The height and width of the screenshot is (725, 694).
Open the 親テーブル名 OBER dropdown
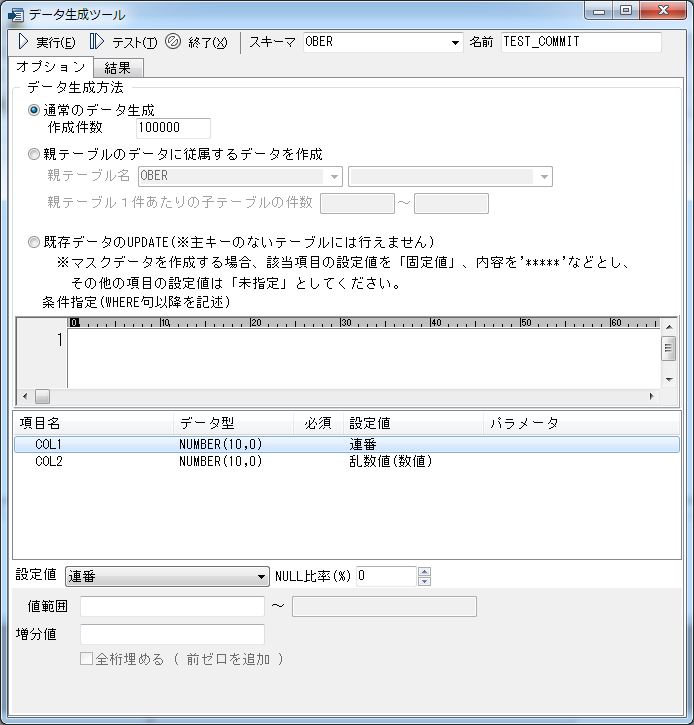click(x=334, y=176)
